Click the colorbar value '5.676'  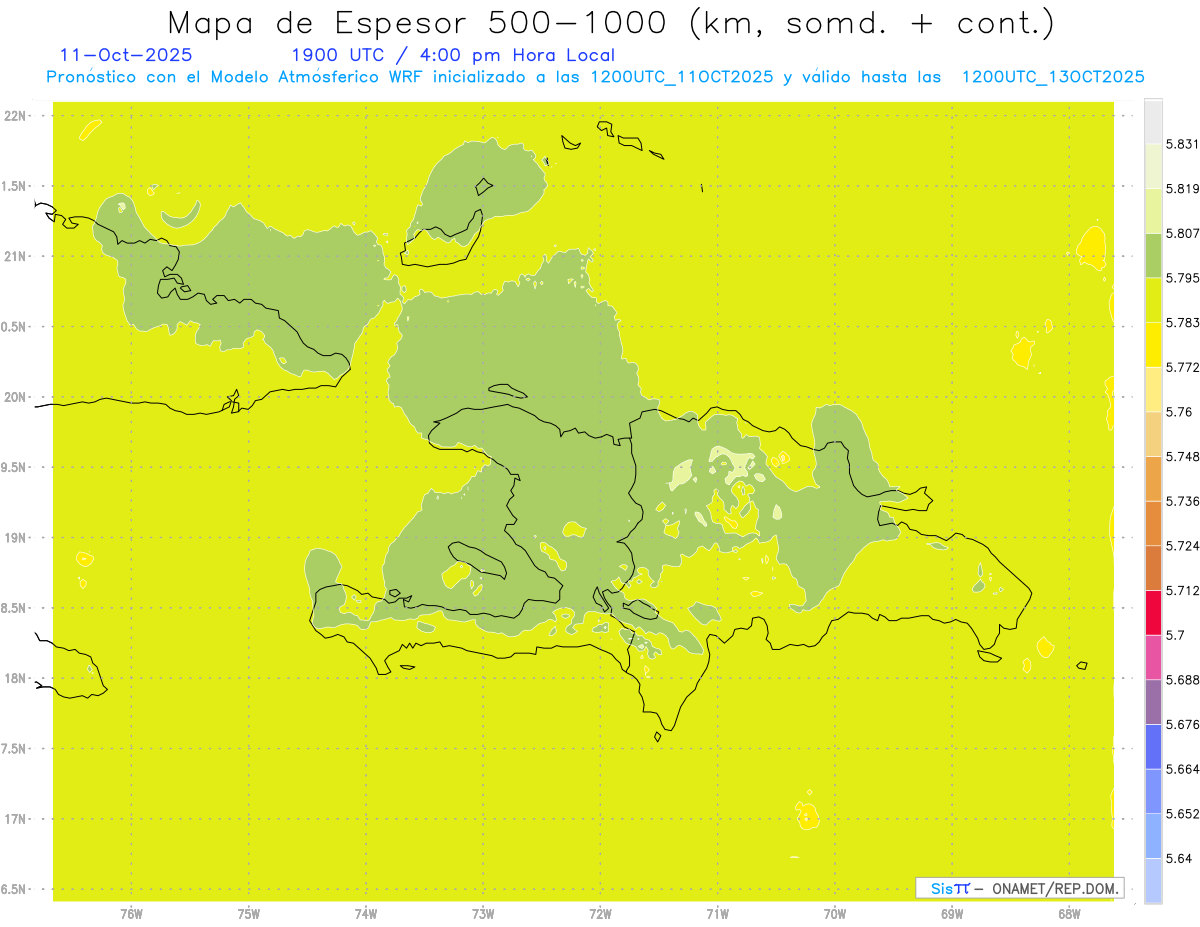1182,724
